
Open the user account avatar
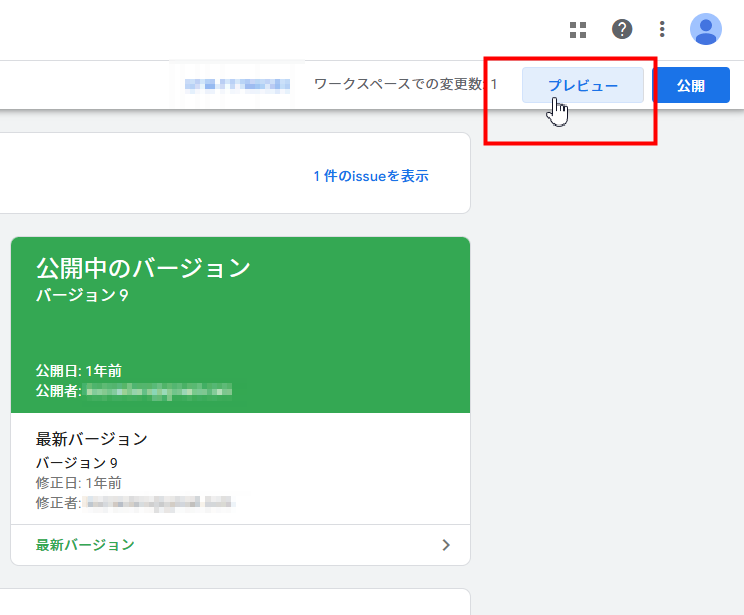pos(706,29)
